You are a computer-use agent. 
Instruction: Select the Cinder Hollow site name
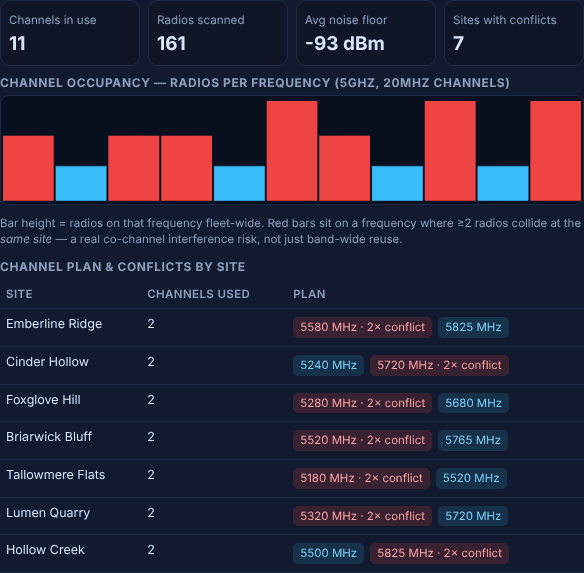pos(47,362)
